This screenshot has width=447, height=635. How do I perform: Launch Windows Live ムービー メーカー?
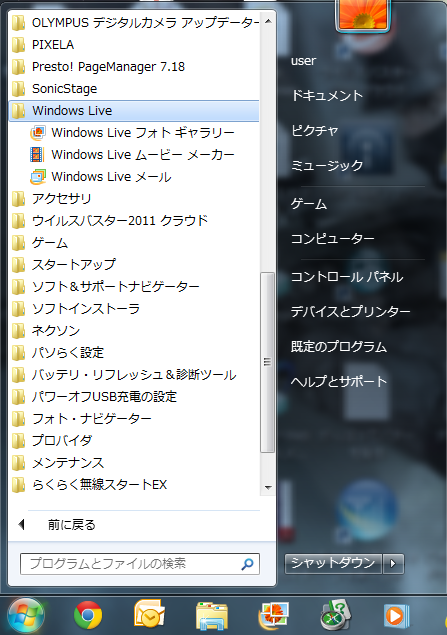(x=134, y=154)
